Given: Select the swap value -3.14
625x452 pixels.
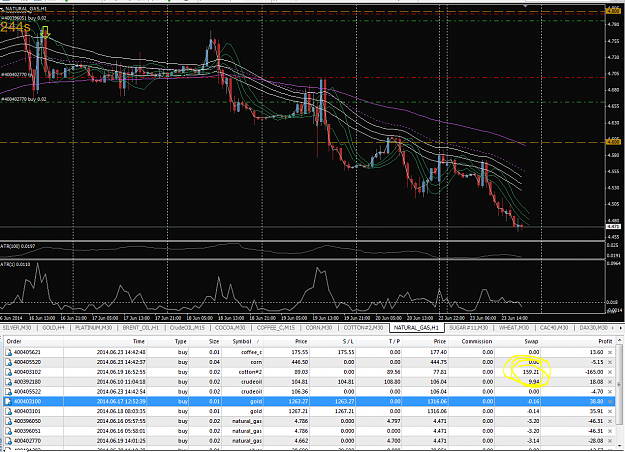Looking at the screenshot, I should [x=533, y=441].
